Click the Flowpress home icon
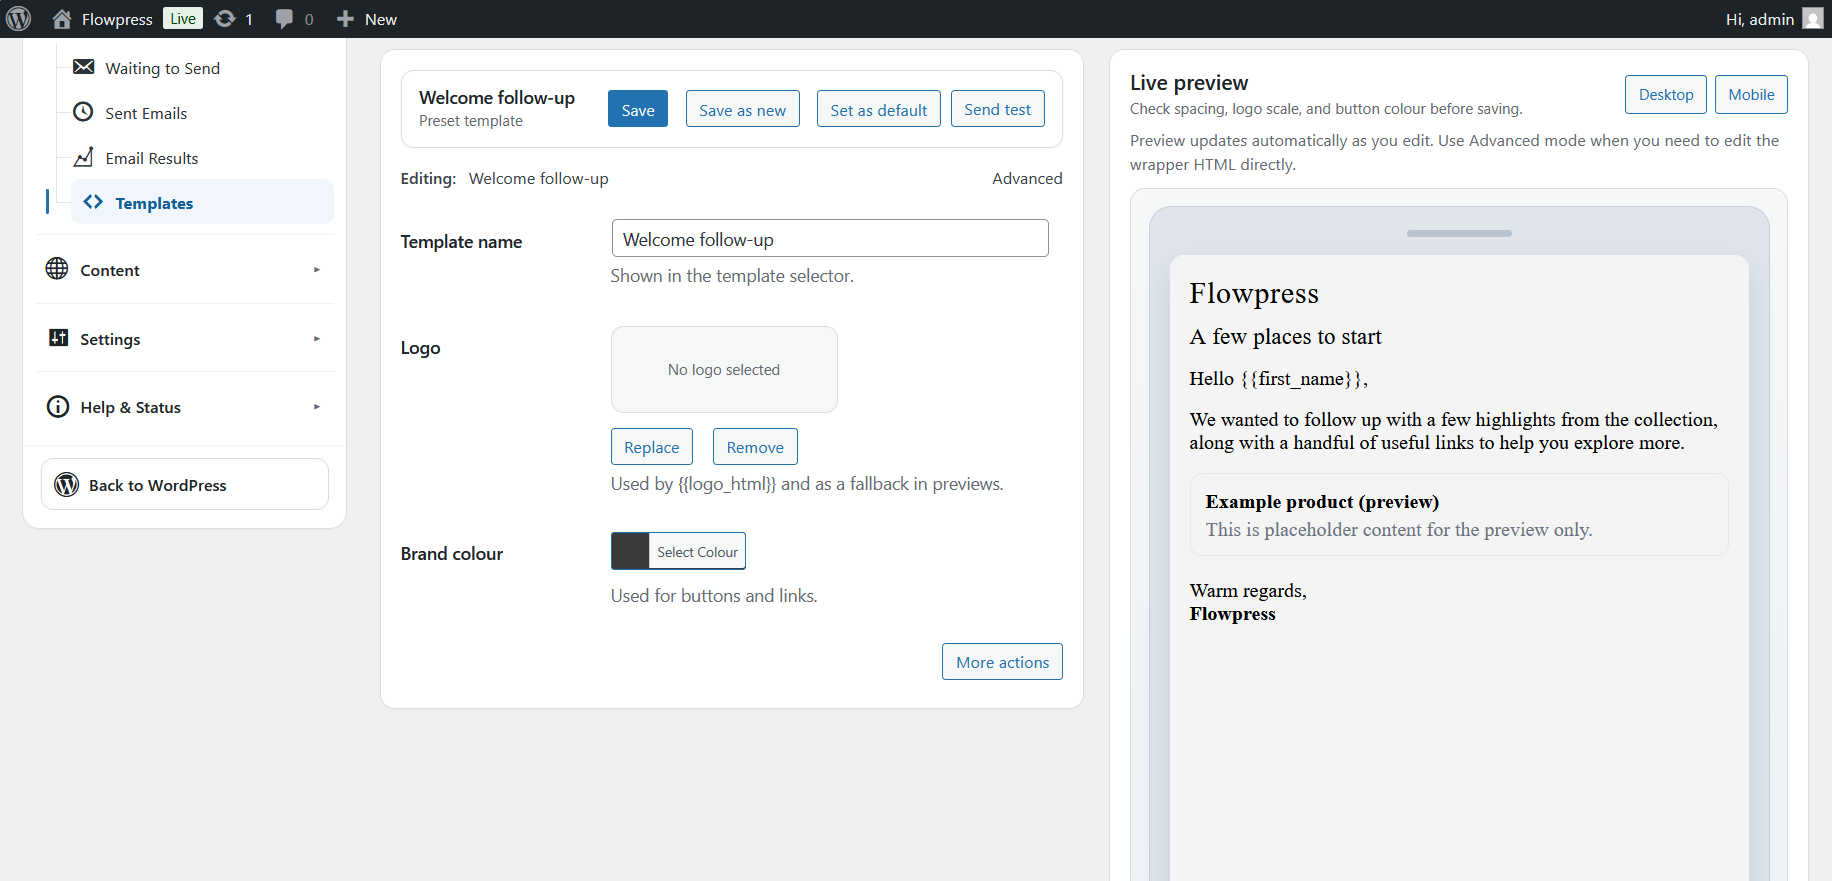 coord(62,19)
